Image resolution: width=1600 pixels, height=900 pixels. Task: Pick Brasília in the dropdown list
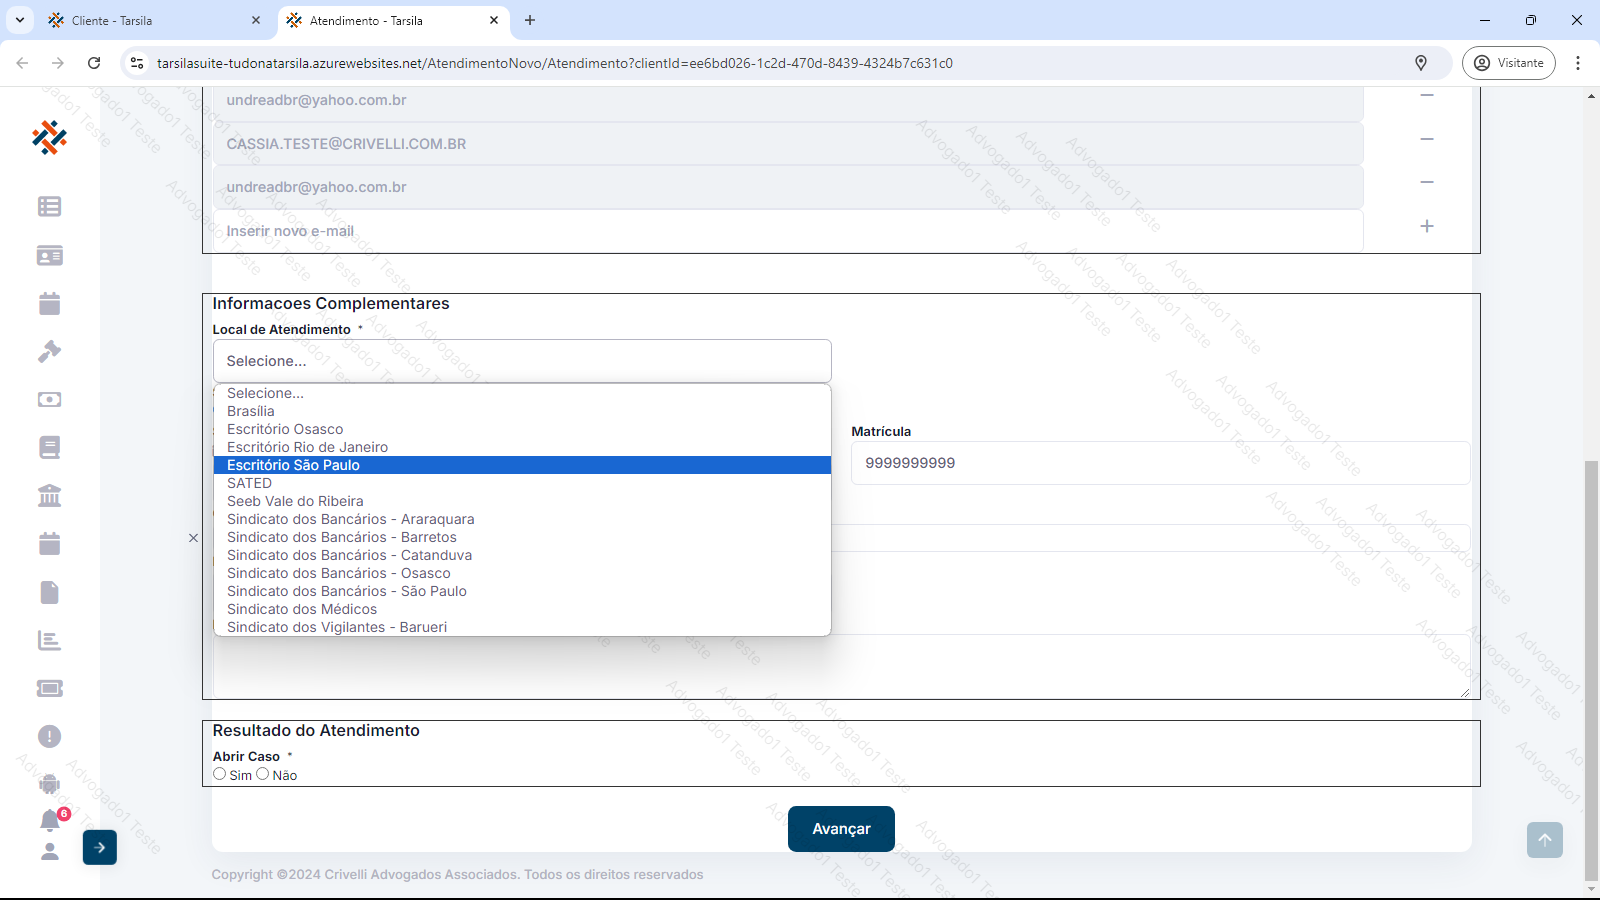(251, 411)
